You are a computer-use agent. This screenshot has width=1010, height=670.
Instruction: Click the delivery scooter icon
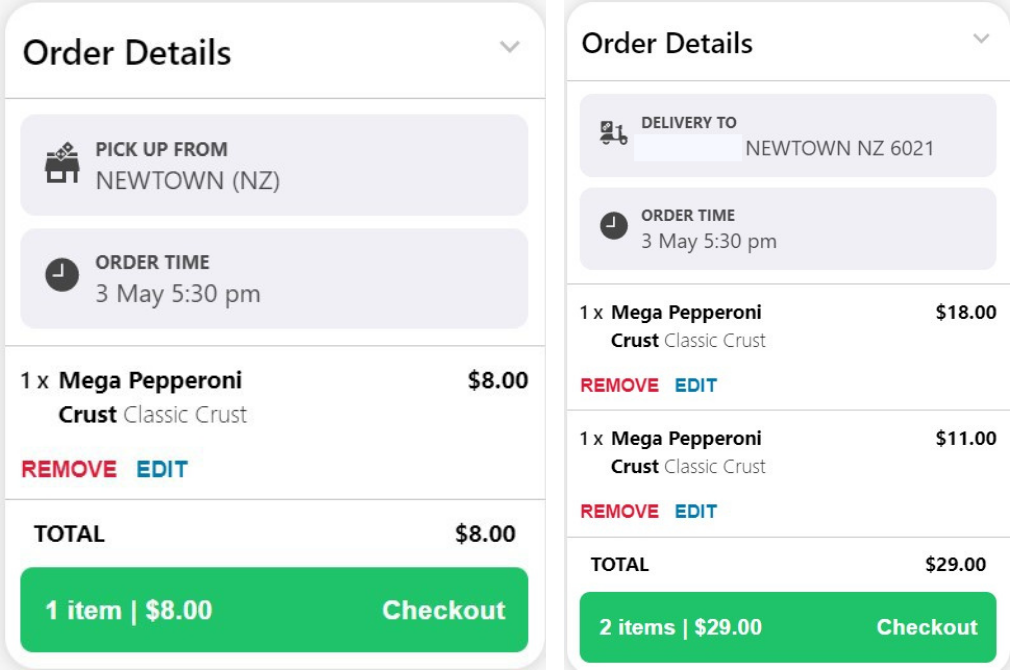point(613,134)
